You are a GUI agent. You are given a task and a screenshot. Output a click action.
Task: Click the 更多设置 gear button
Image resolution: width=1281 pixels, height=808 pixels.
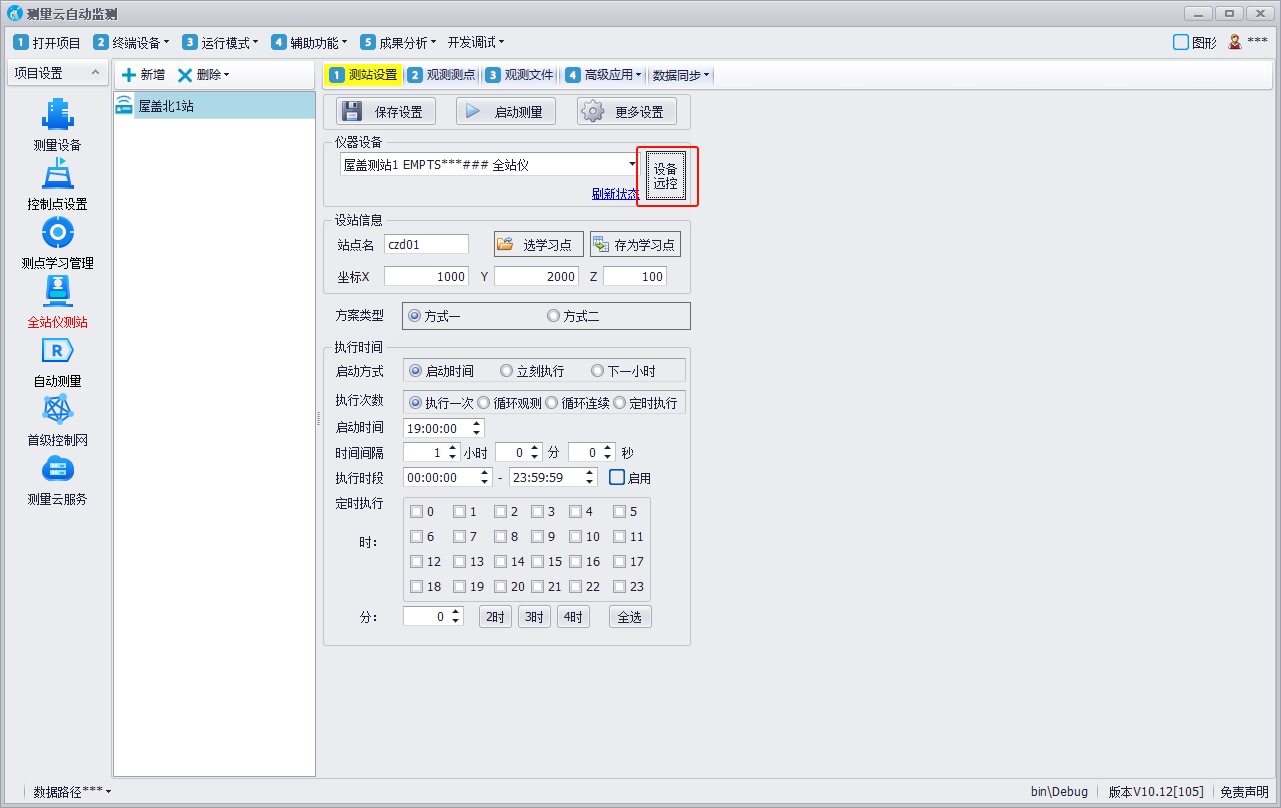626,112
